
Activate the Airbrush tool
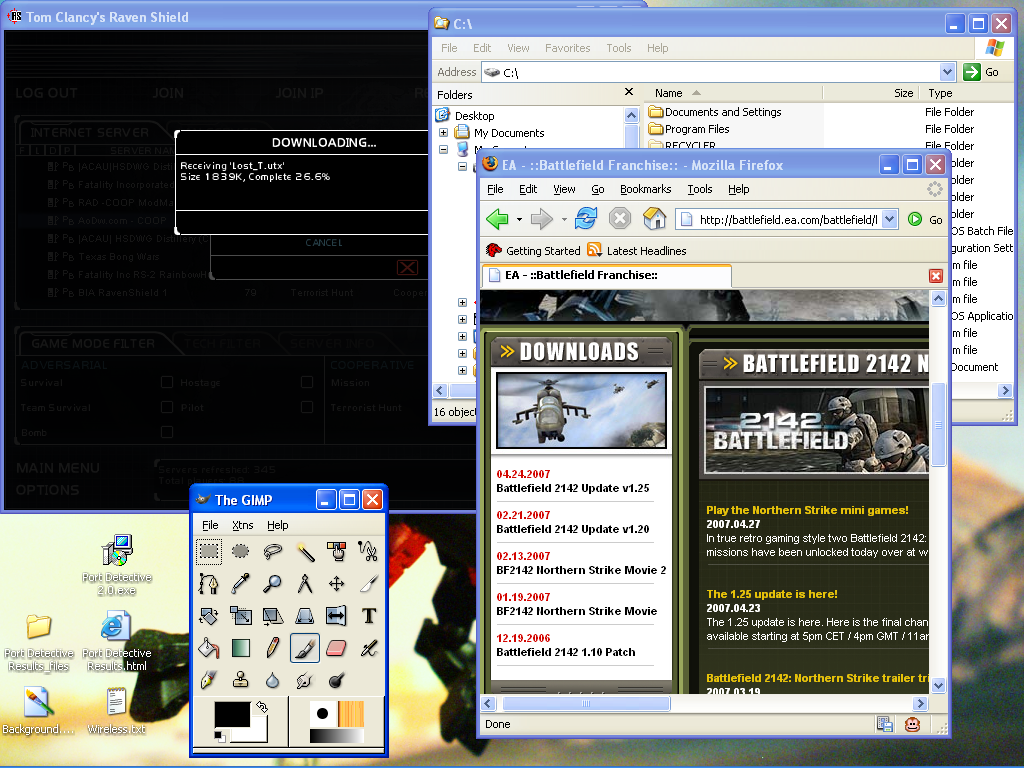(x=368, y=648)
